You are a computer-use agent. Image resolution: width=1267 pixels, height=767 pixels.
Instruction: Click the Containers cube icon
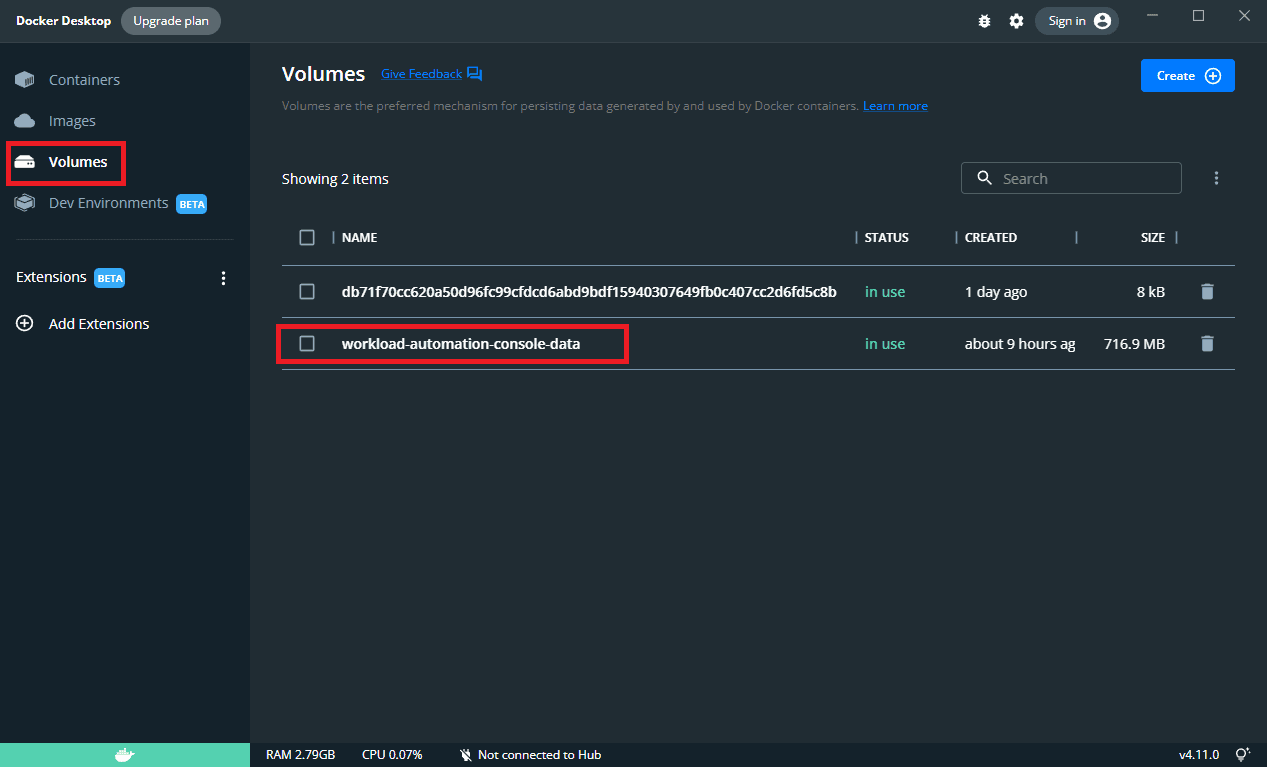[x=25, y=80]
